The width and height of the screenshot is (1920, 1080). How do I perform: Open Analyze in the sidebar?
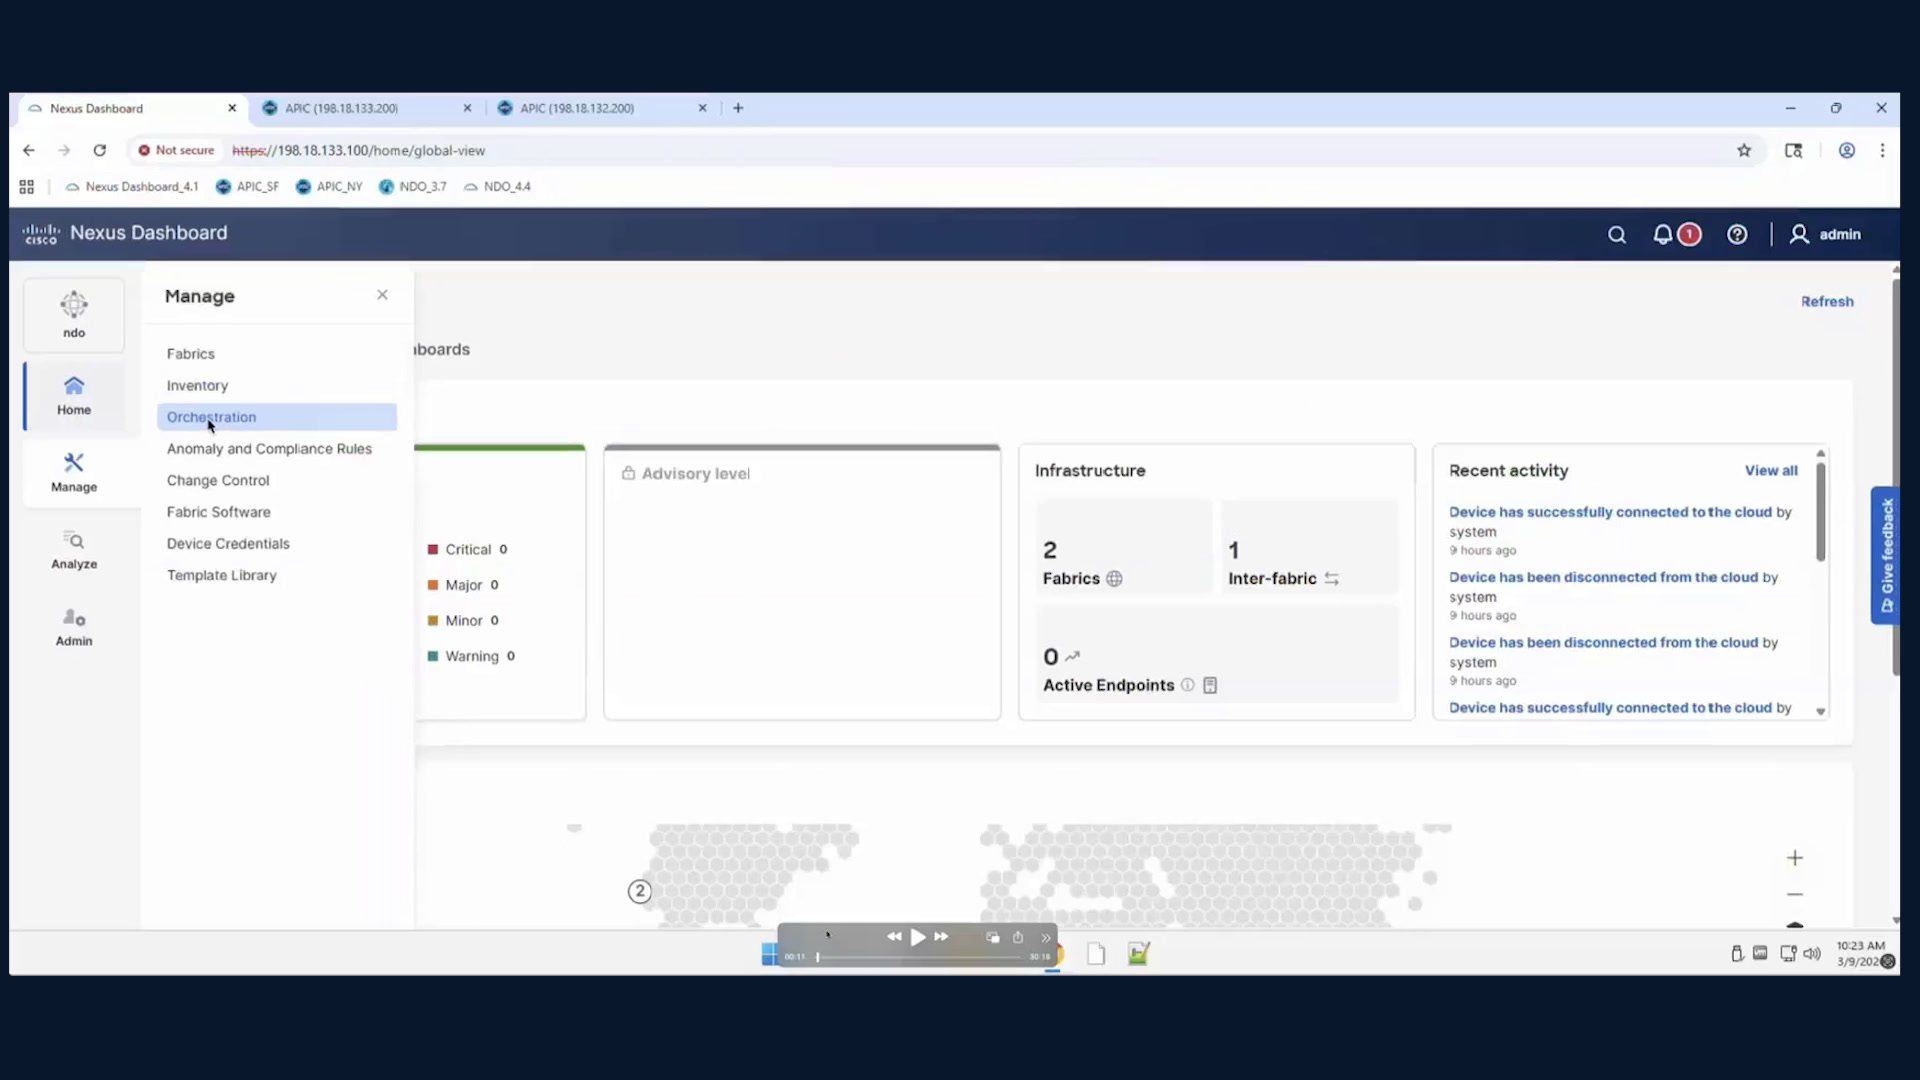click(x=74, y=549)
